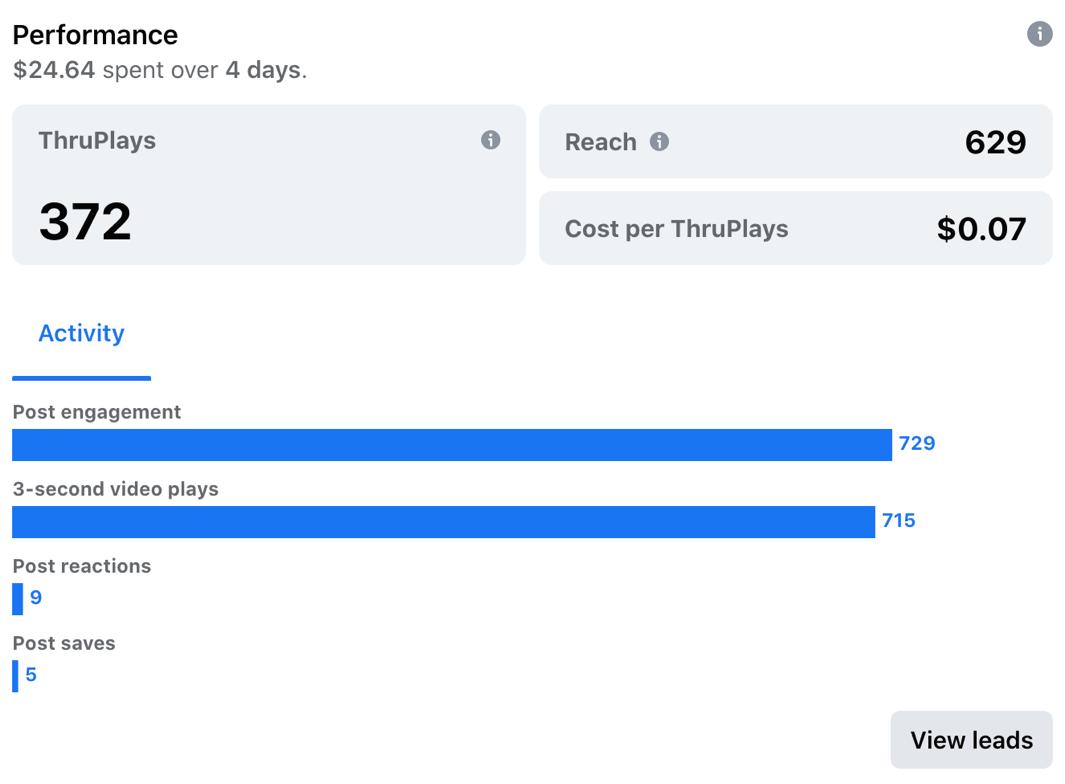Viewport: 1065px width, 784px height.
Task: Click the 3-second video plays bar
Action: click(443, 521)
